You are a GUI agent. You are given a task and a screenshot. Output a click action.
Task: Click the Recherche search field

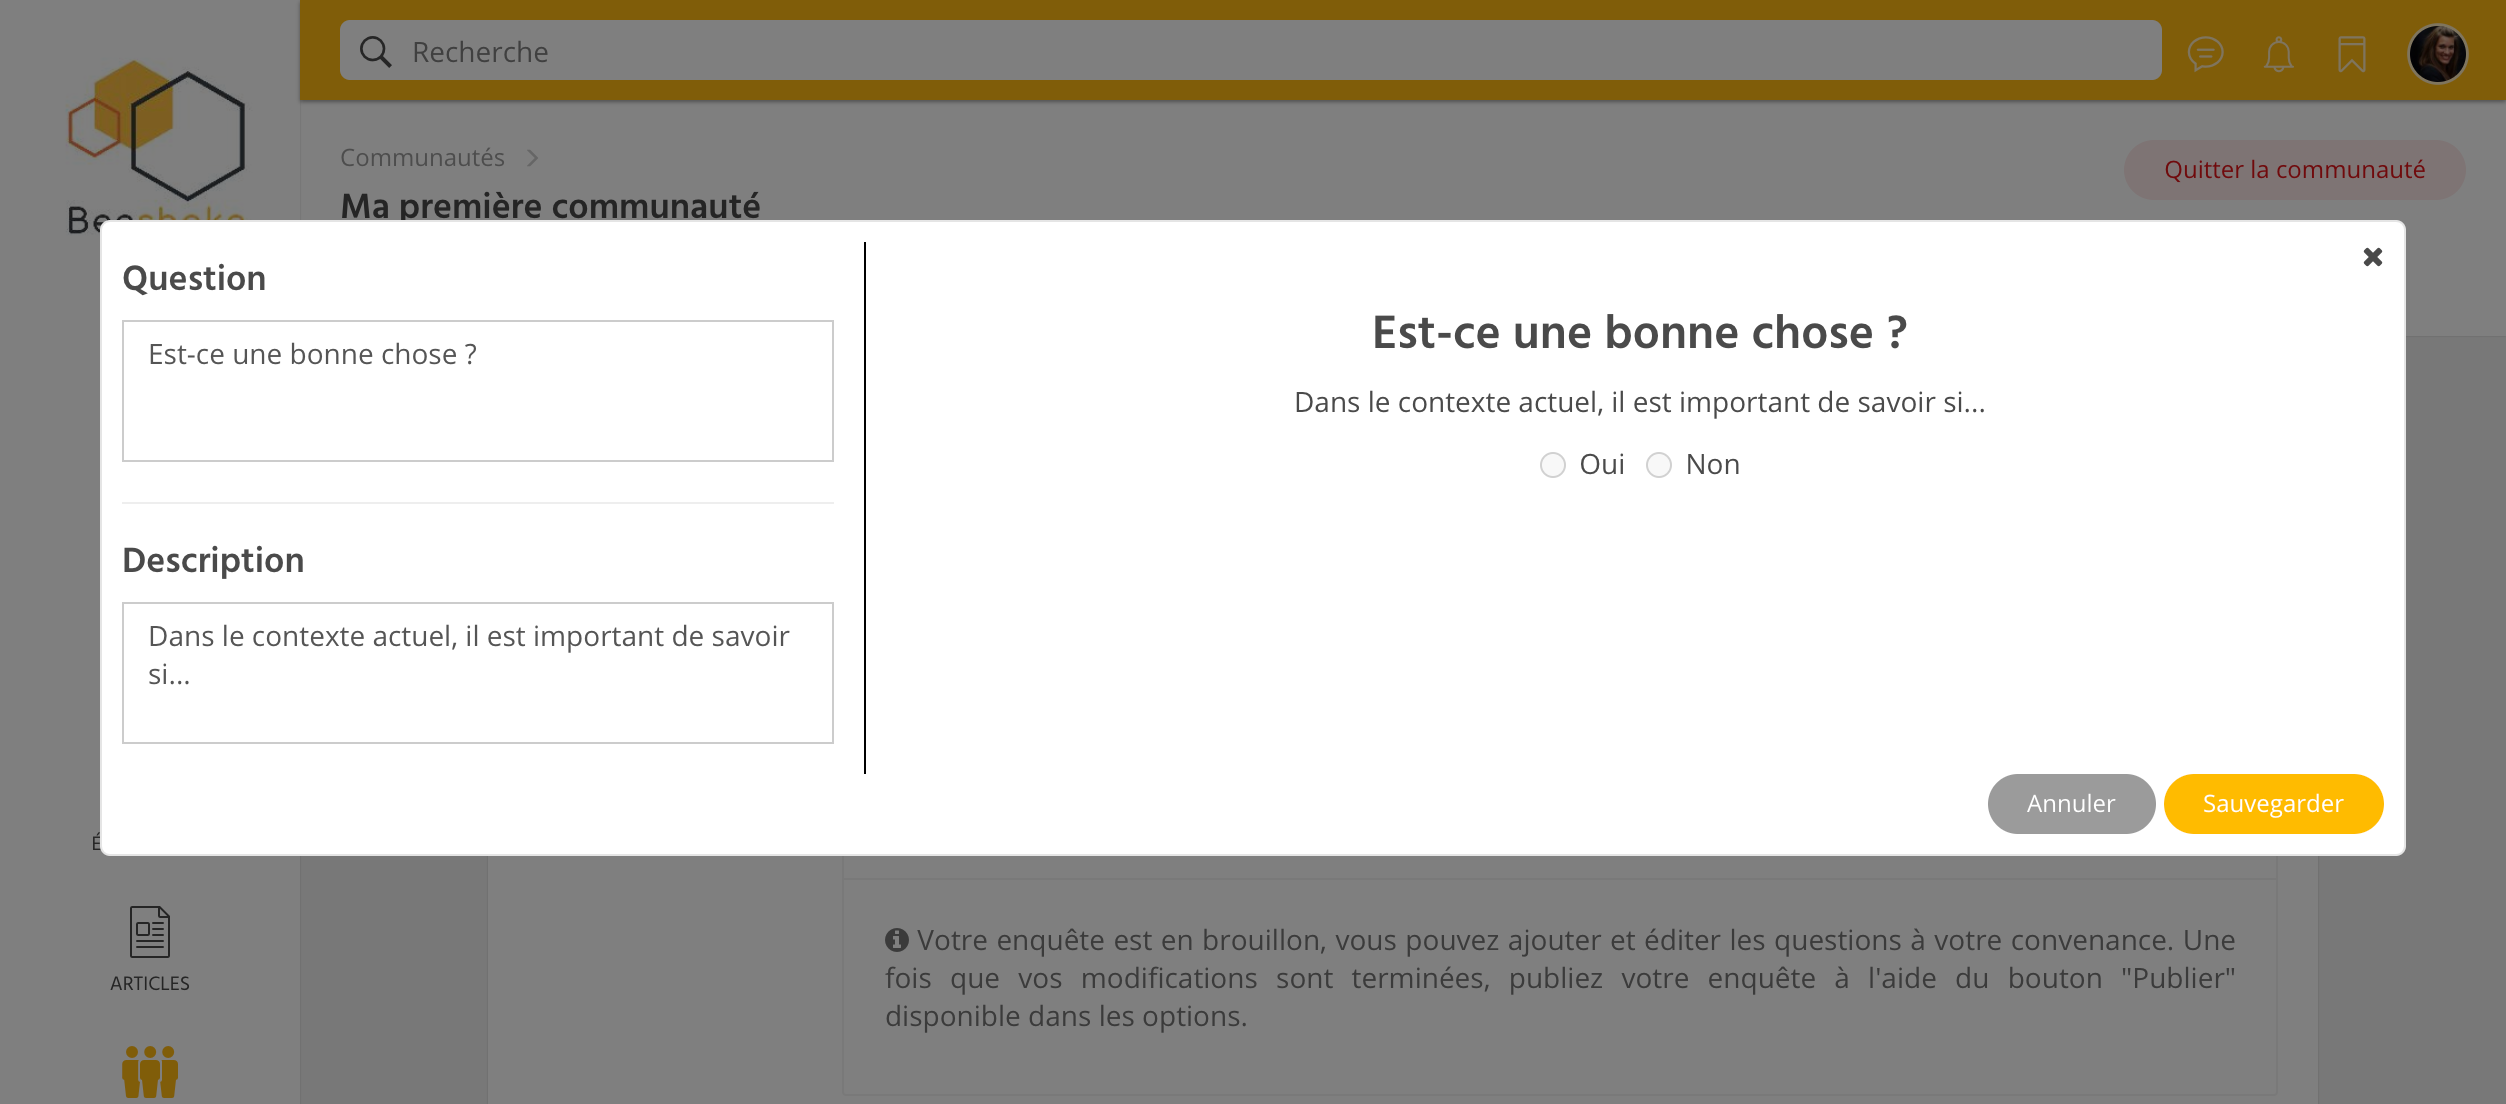click(1250, 52)
